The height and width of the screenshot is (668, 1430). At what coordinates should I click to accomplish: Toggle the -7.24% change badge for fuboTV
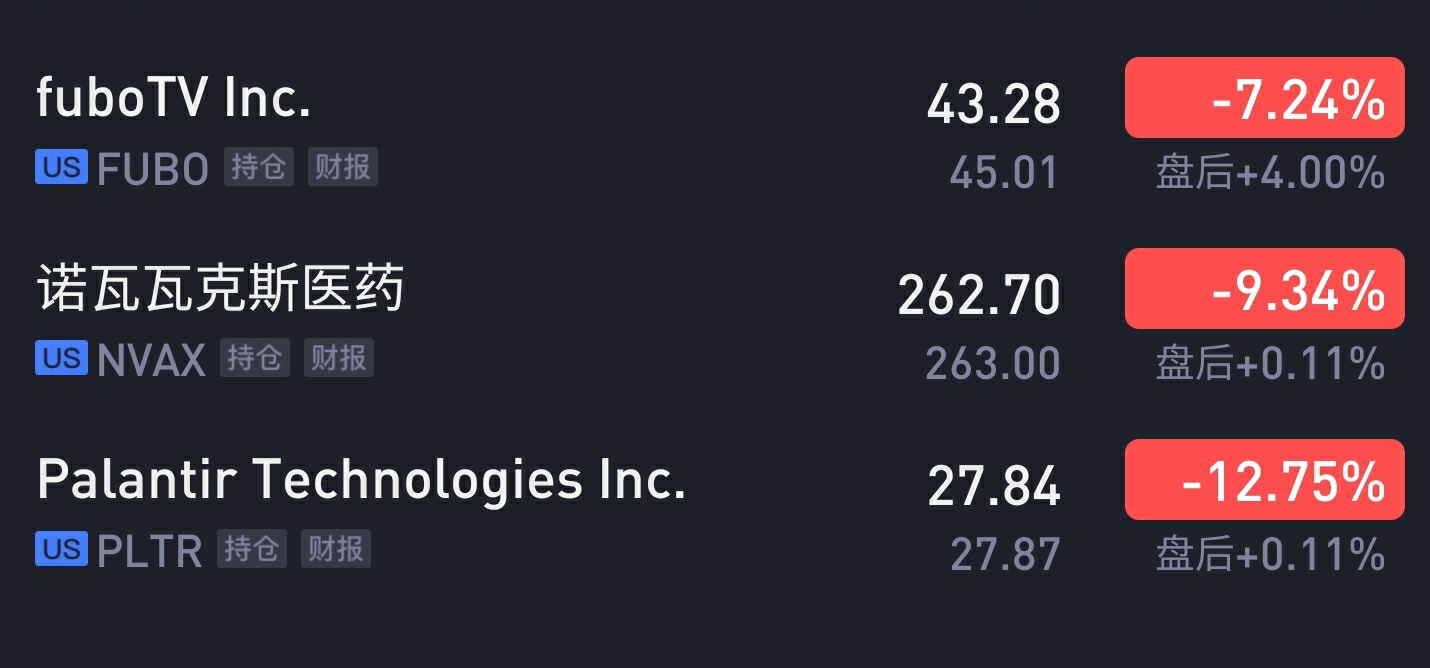pyautogui.click(x=1265, y=98)
